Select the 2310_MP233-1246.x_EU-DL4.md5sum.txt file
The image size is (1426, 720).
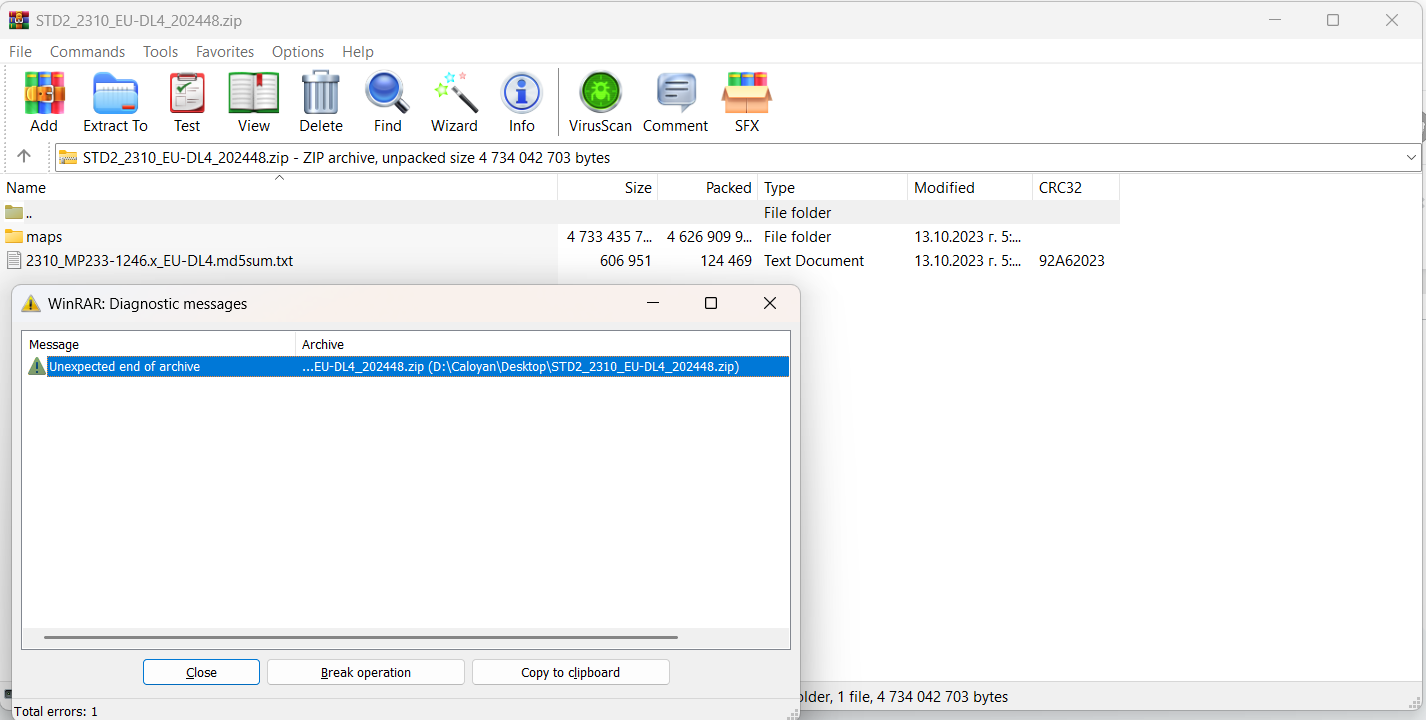160,261
